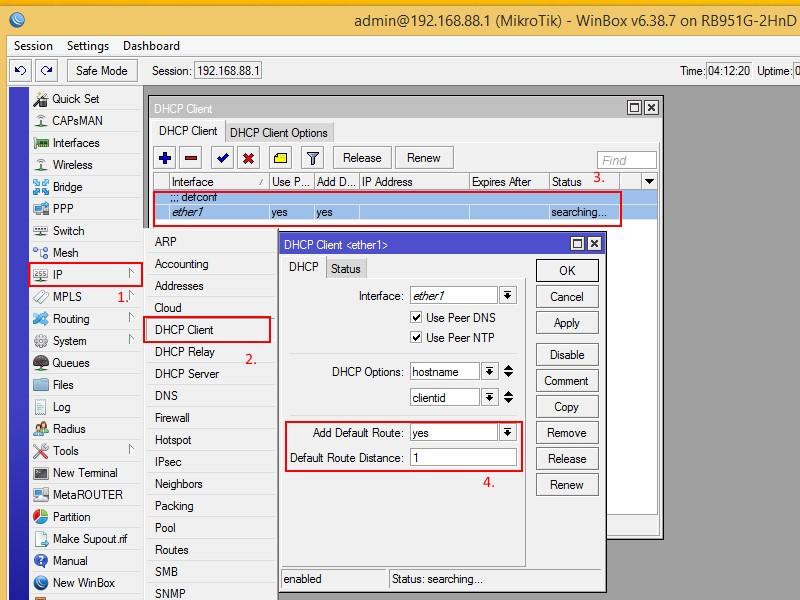800x600 pixels.
Task: Open Interface ether1 dropdown arrow
Action: pyautogui.click(x=507, y=295)
